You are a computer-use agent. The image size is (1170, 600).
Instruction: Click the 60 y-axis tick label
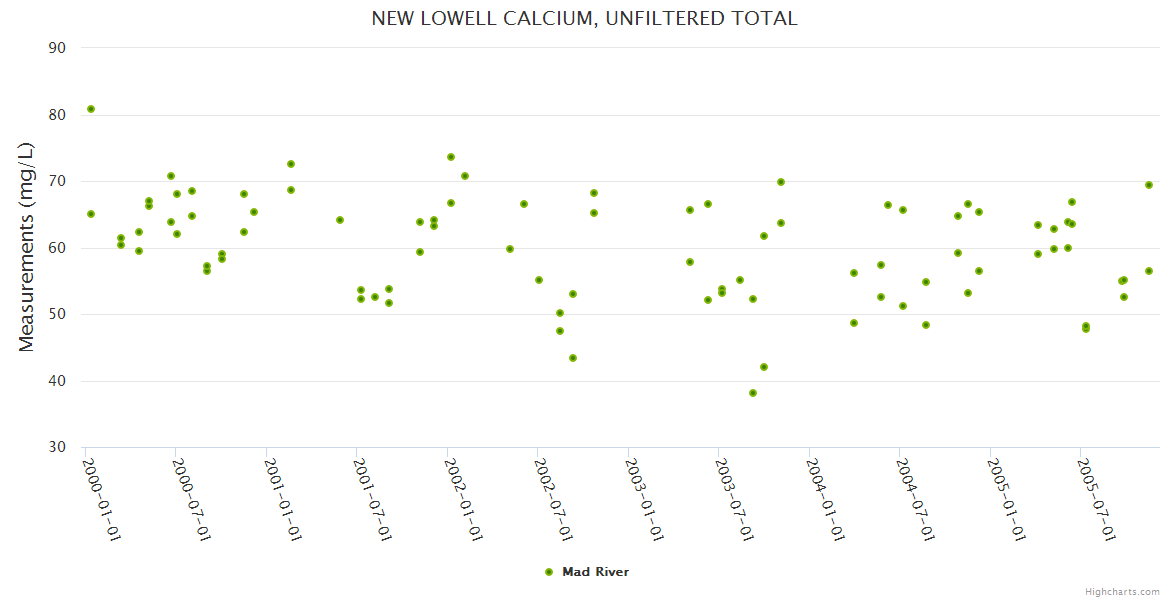57,248
